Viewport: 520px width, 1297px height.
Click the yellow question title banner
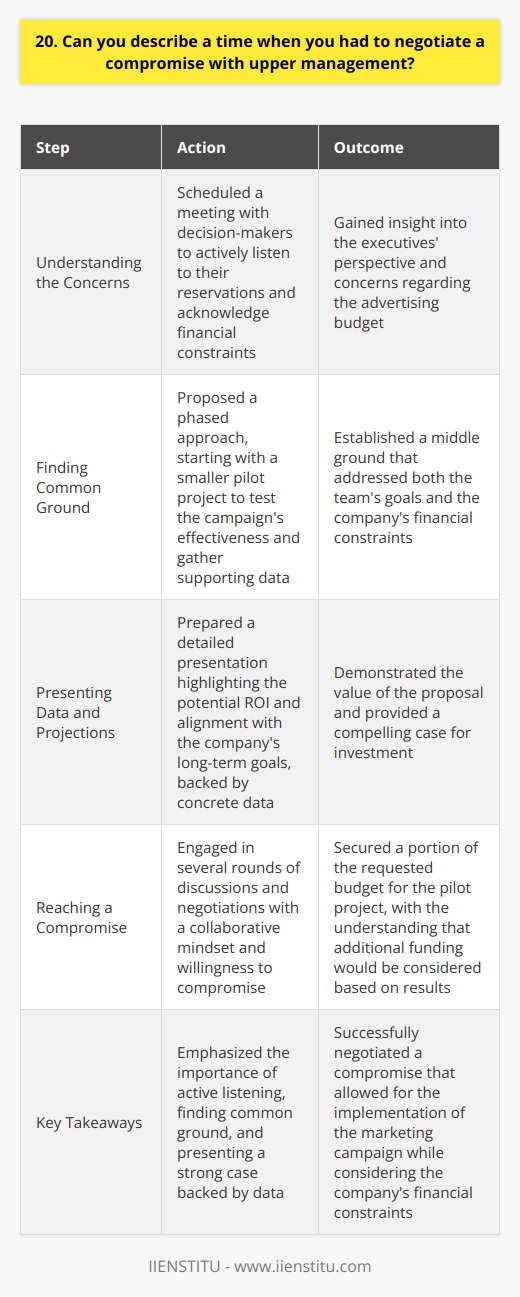(x=260, y=46)
